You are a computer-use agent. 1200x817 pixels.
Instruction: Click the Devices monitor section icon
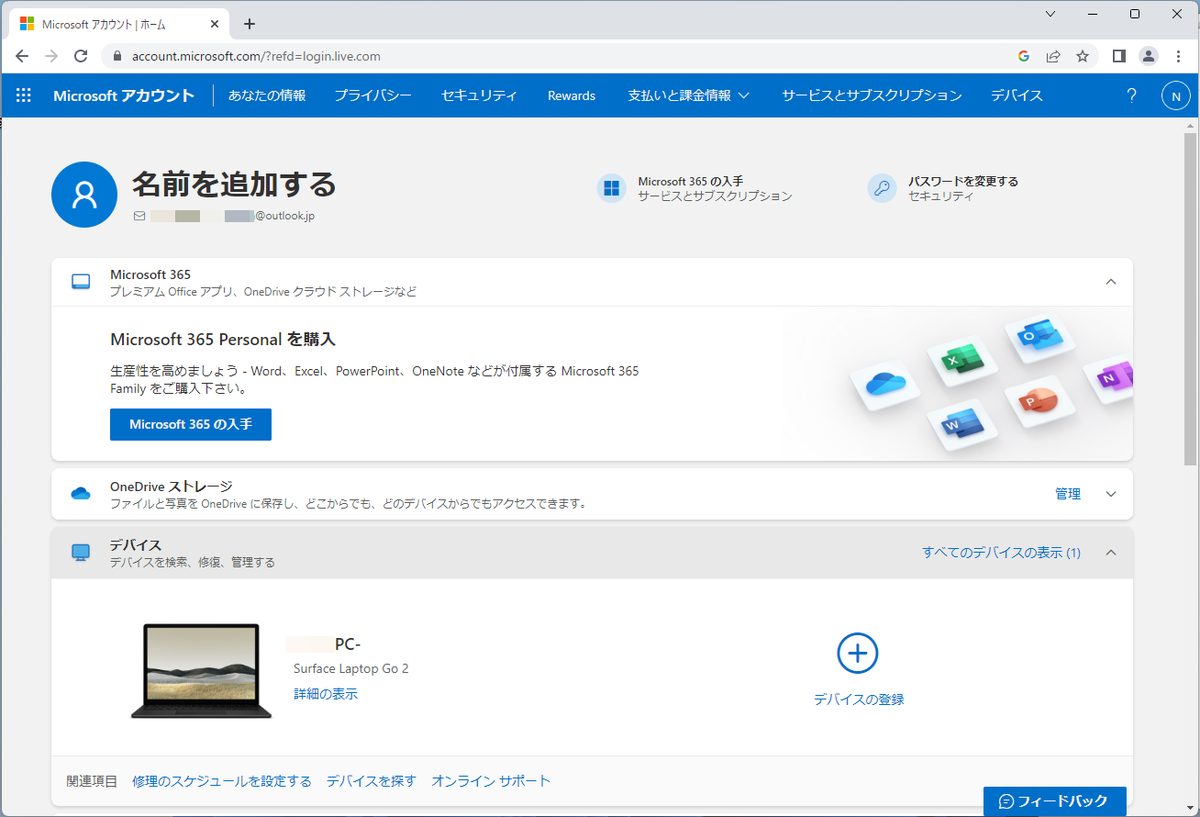tap(81, 552)
